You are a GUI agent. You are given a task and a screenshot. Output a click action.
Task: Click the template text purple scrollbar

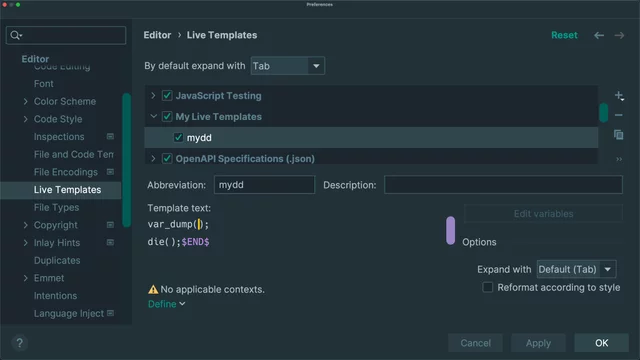pos(450,231)
